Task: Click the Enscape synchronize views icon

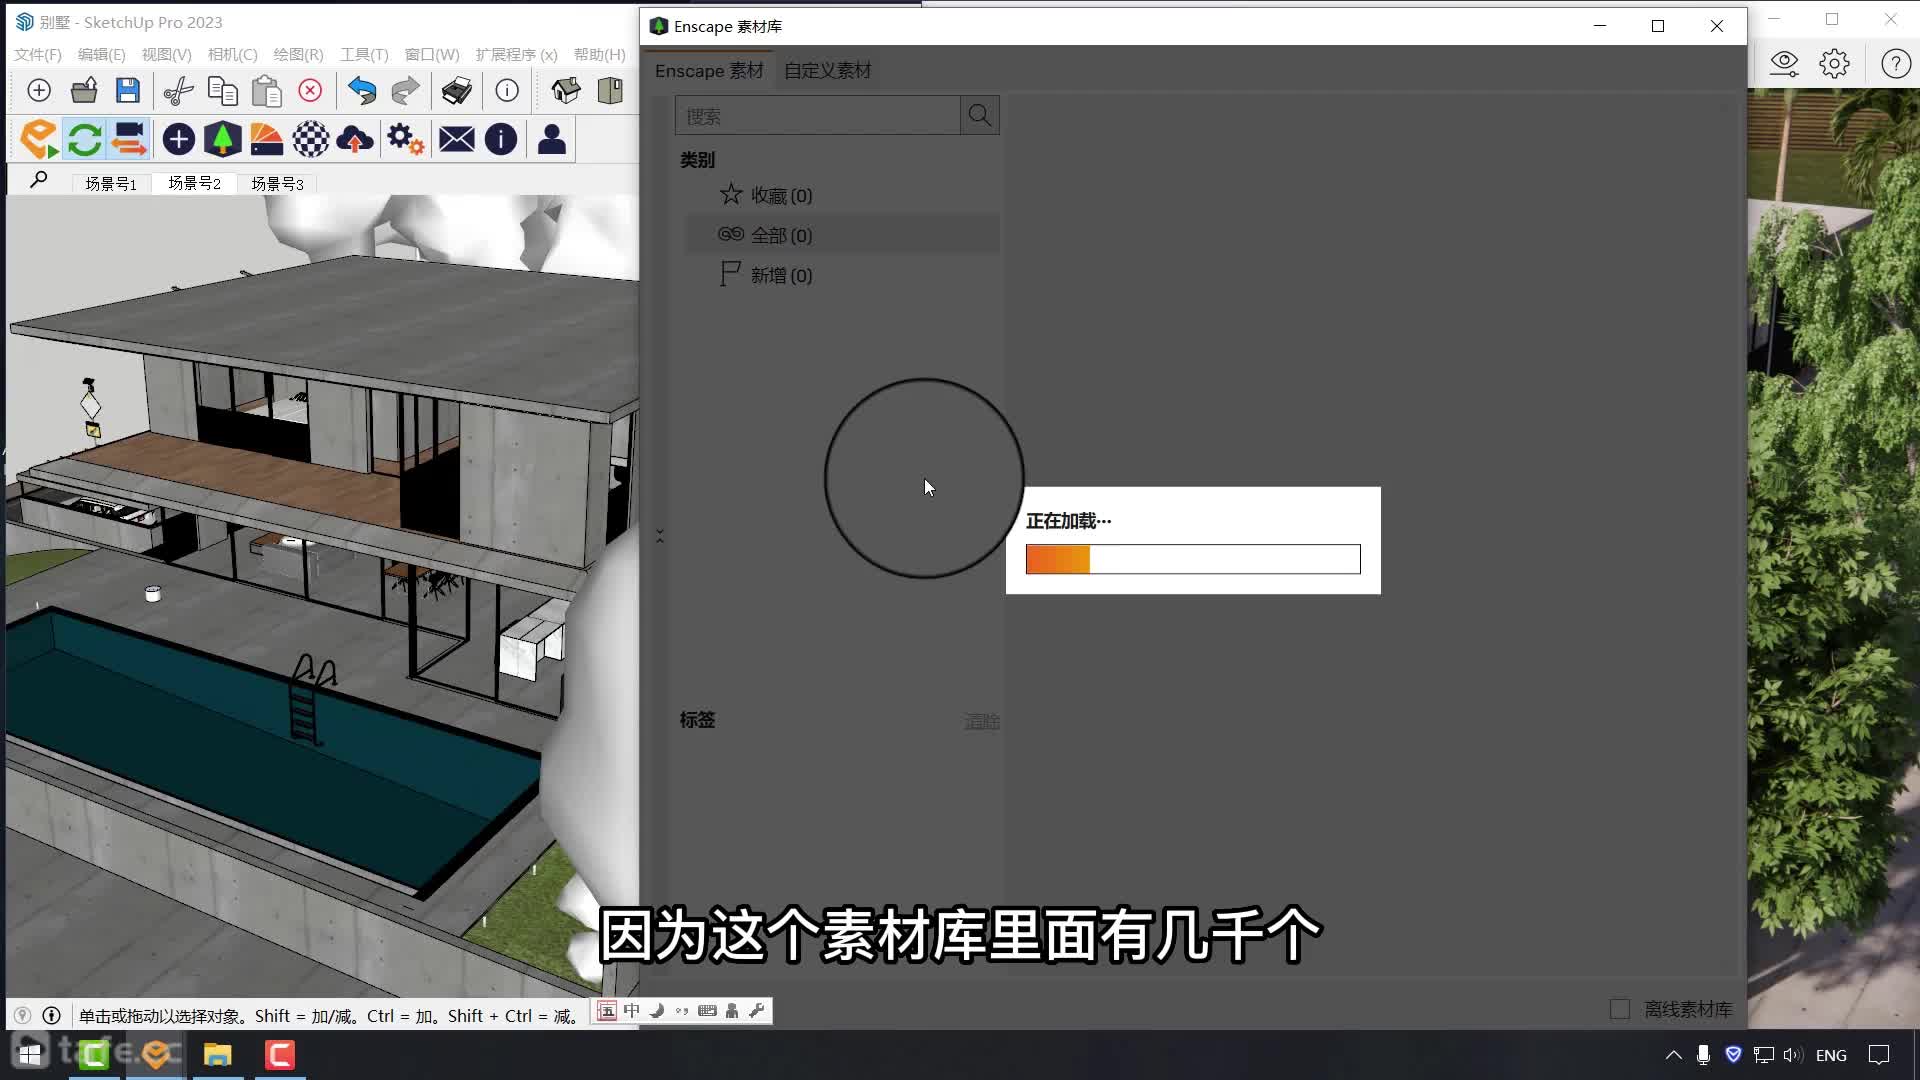Action: click(129, 139)
